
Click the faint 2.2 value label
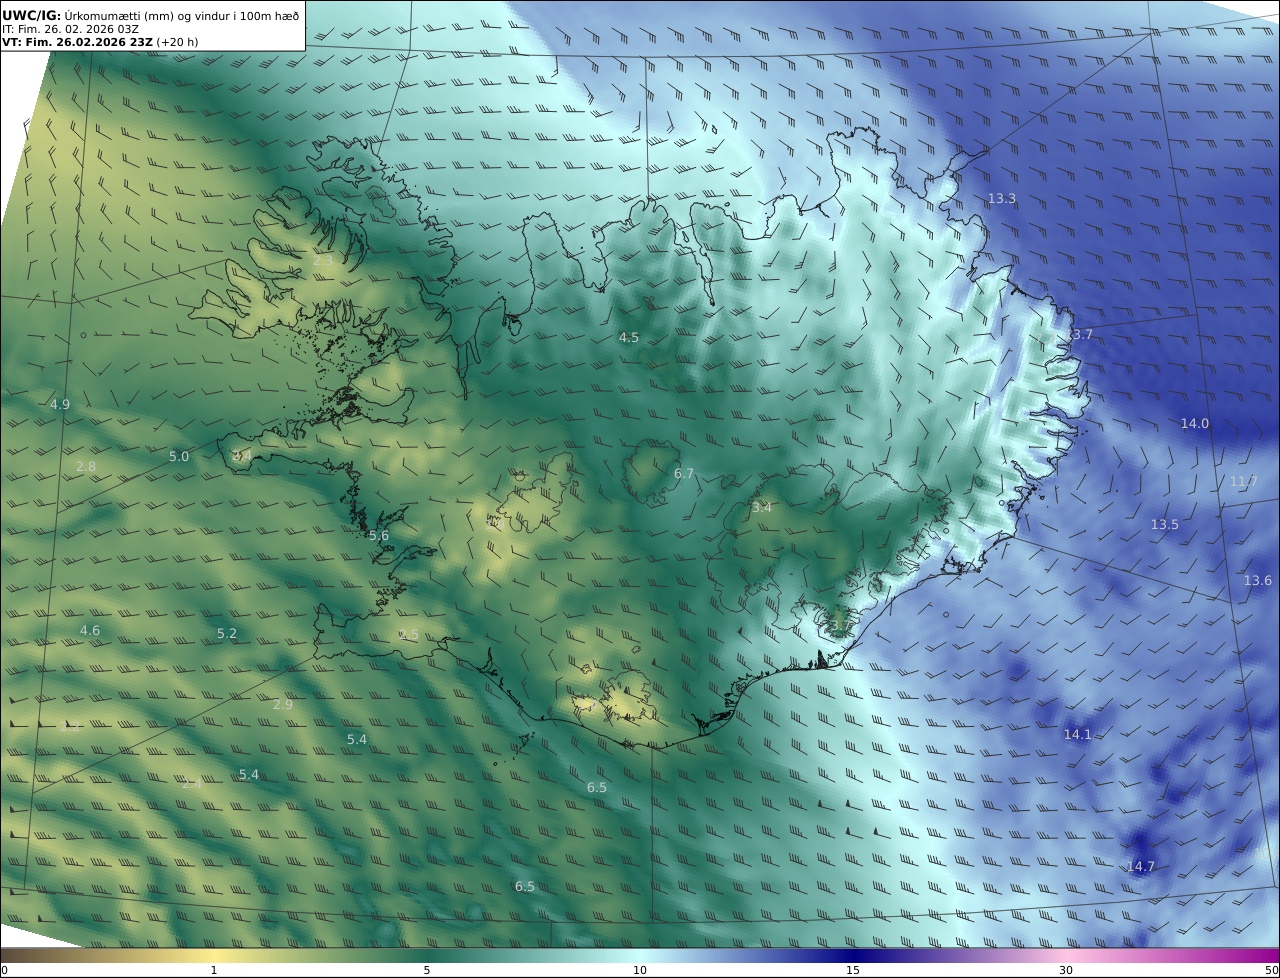click(69, 727)
